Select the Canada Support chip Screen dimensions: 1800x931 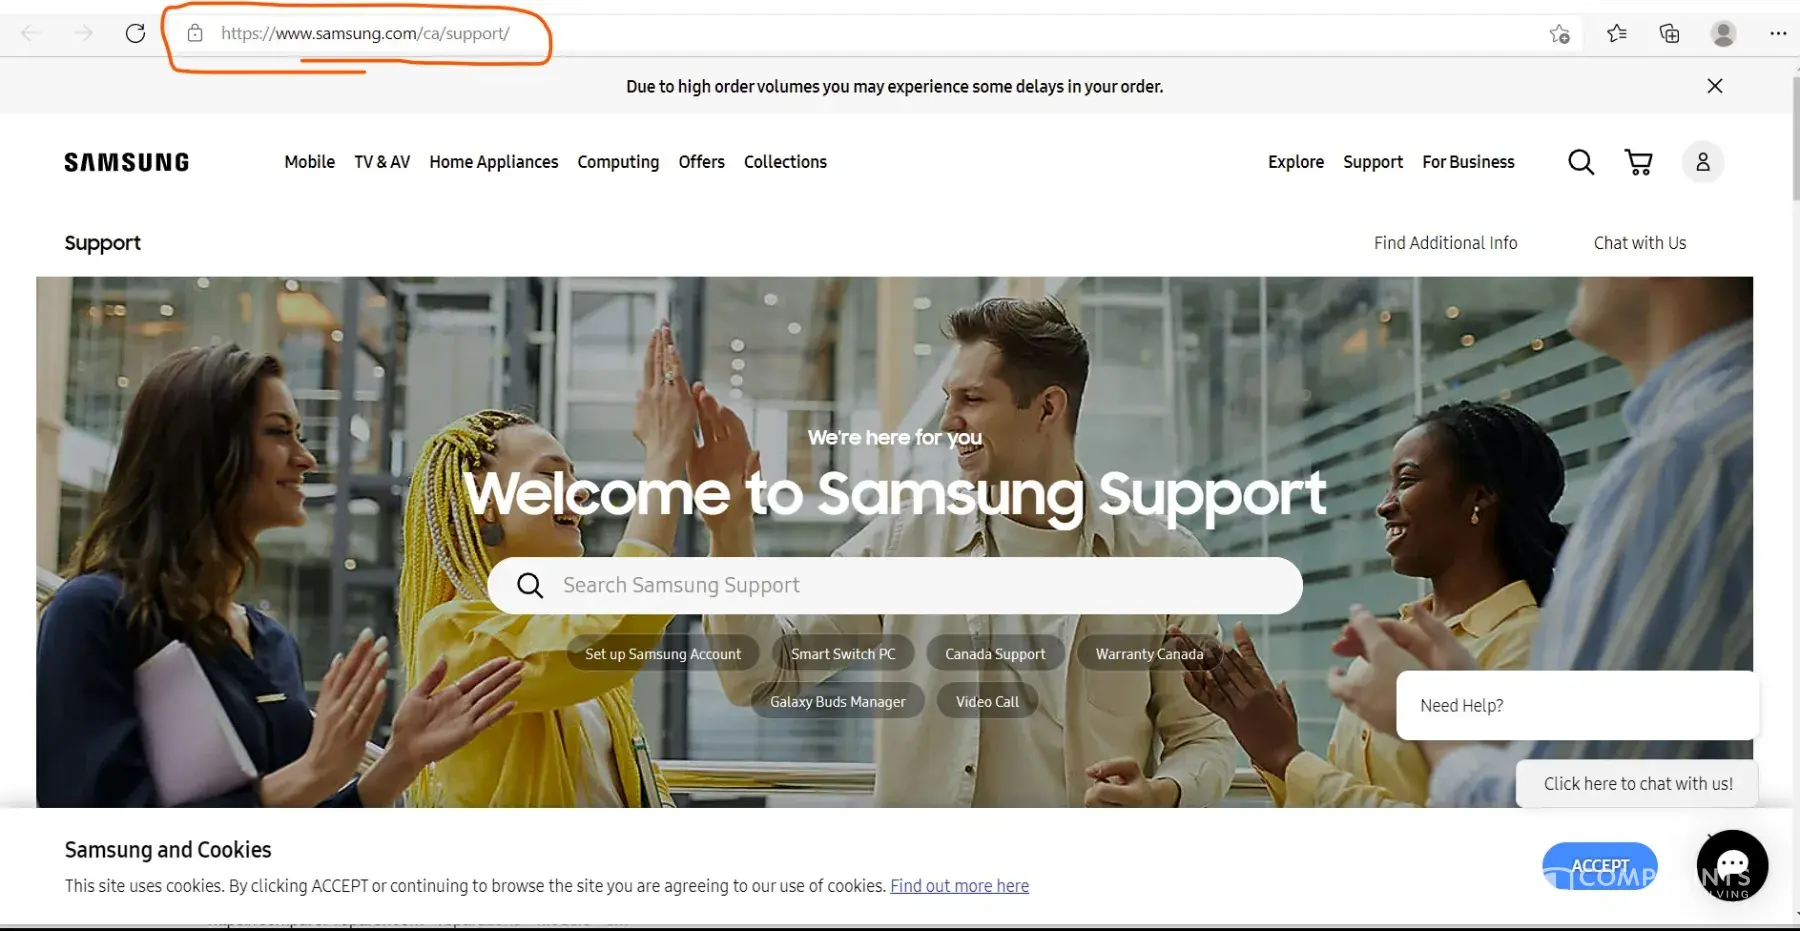point(995,654)
